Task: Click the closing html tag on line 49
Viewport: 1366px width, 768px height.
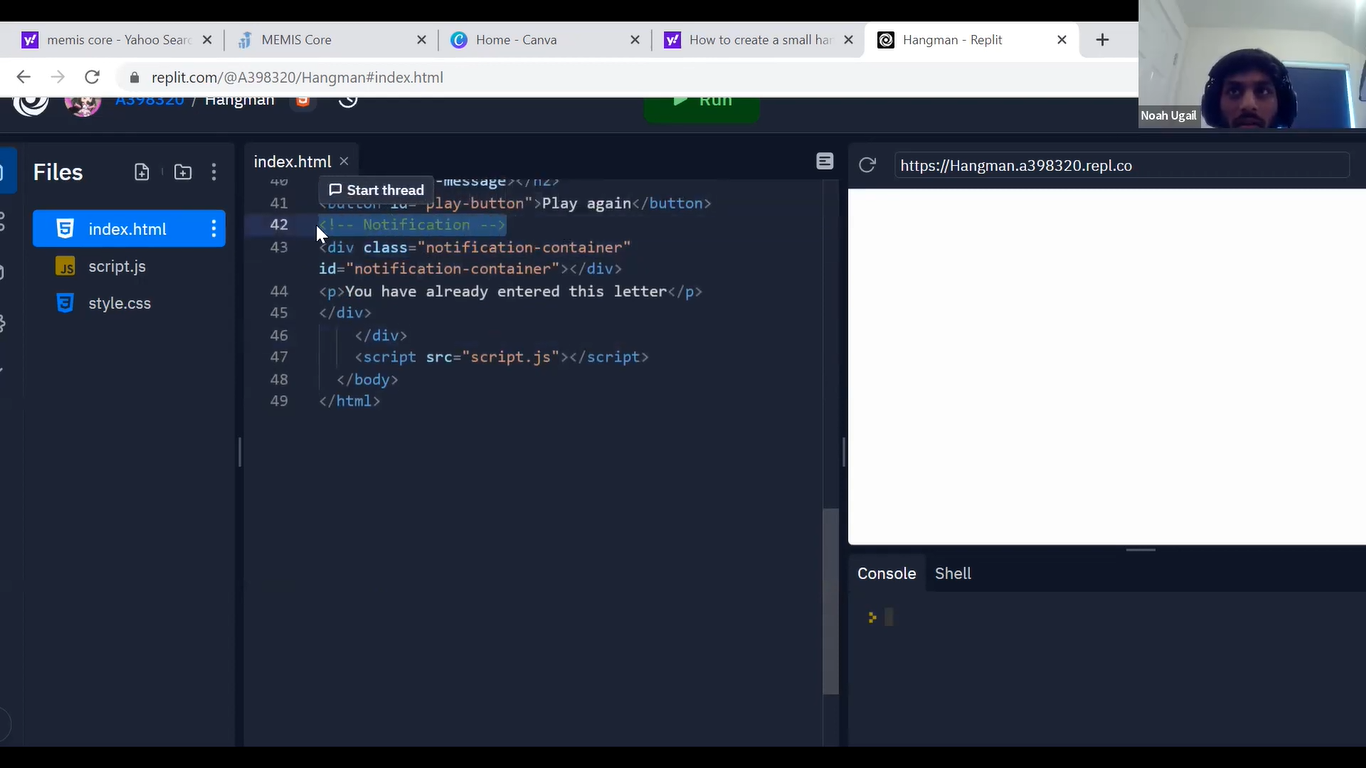Action: 349,401
